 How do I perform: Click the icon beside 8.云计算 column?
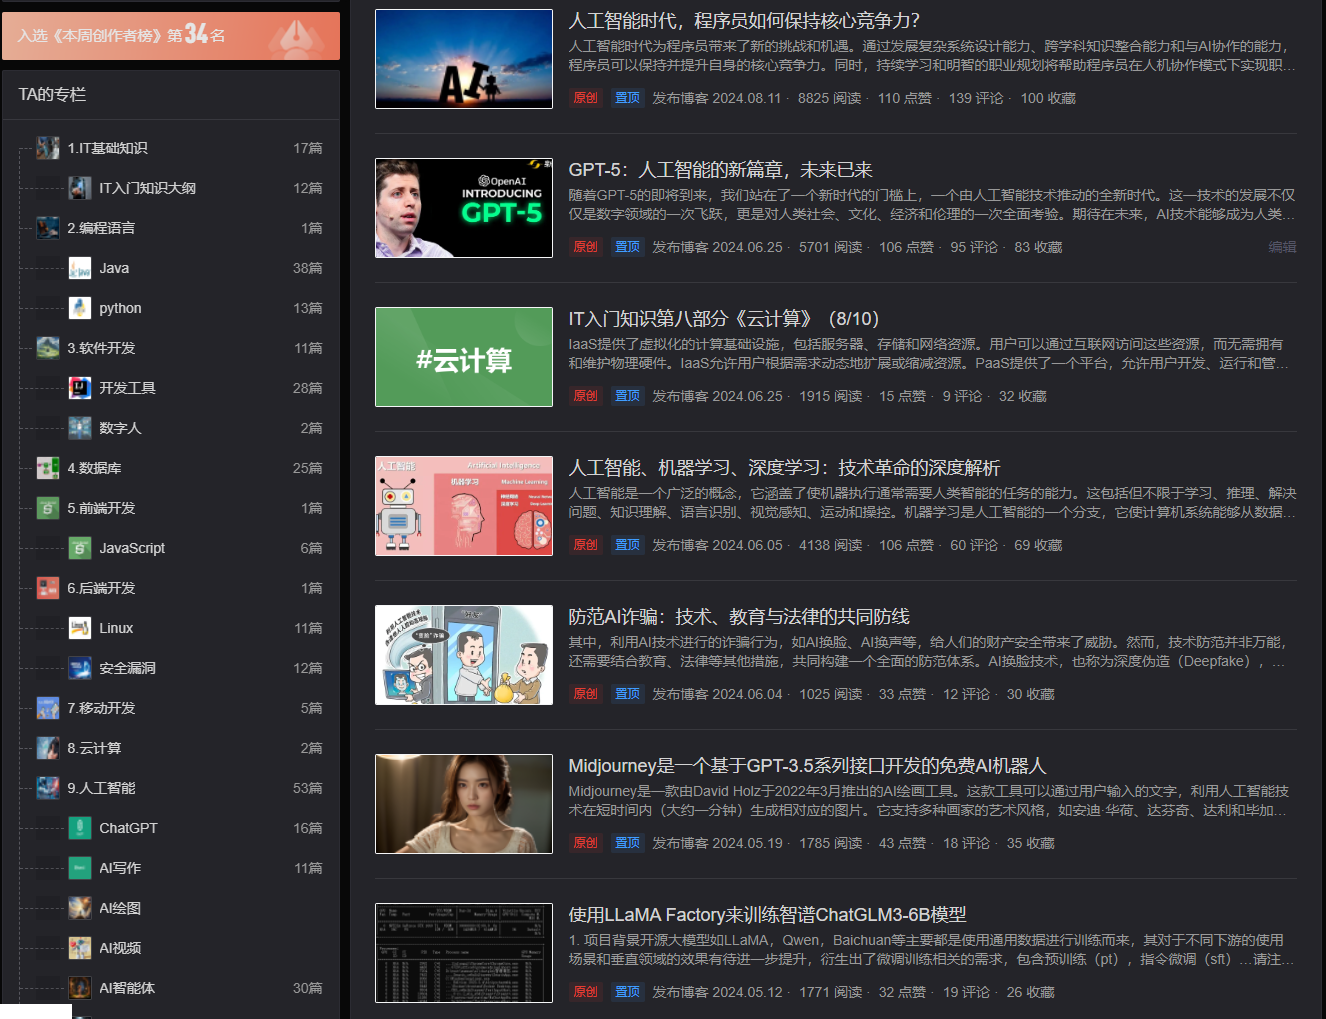coord(48,748)
